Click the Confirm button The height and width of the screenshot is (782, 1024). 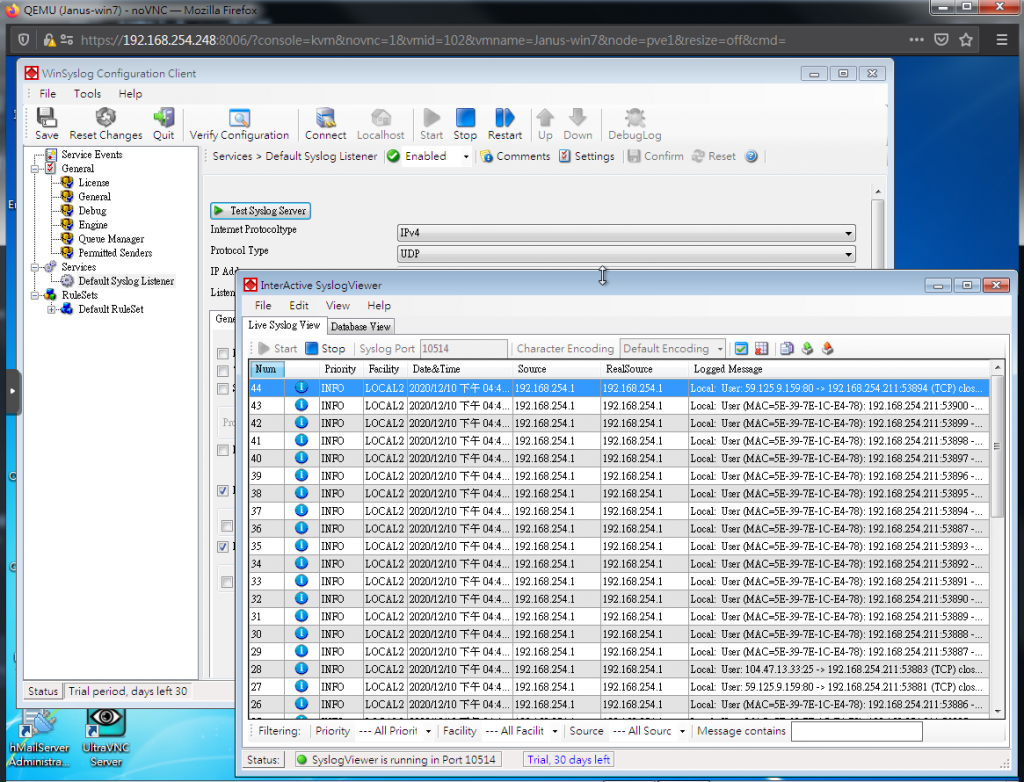[656, 156]
